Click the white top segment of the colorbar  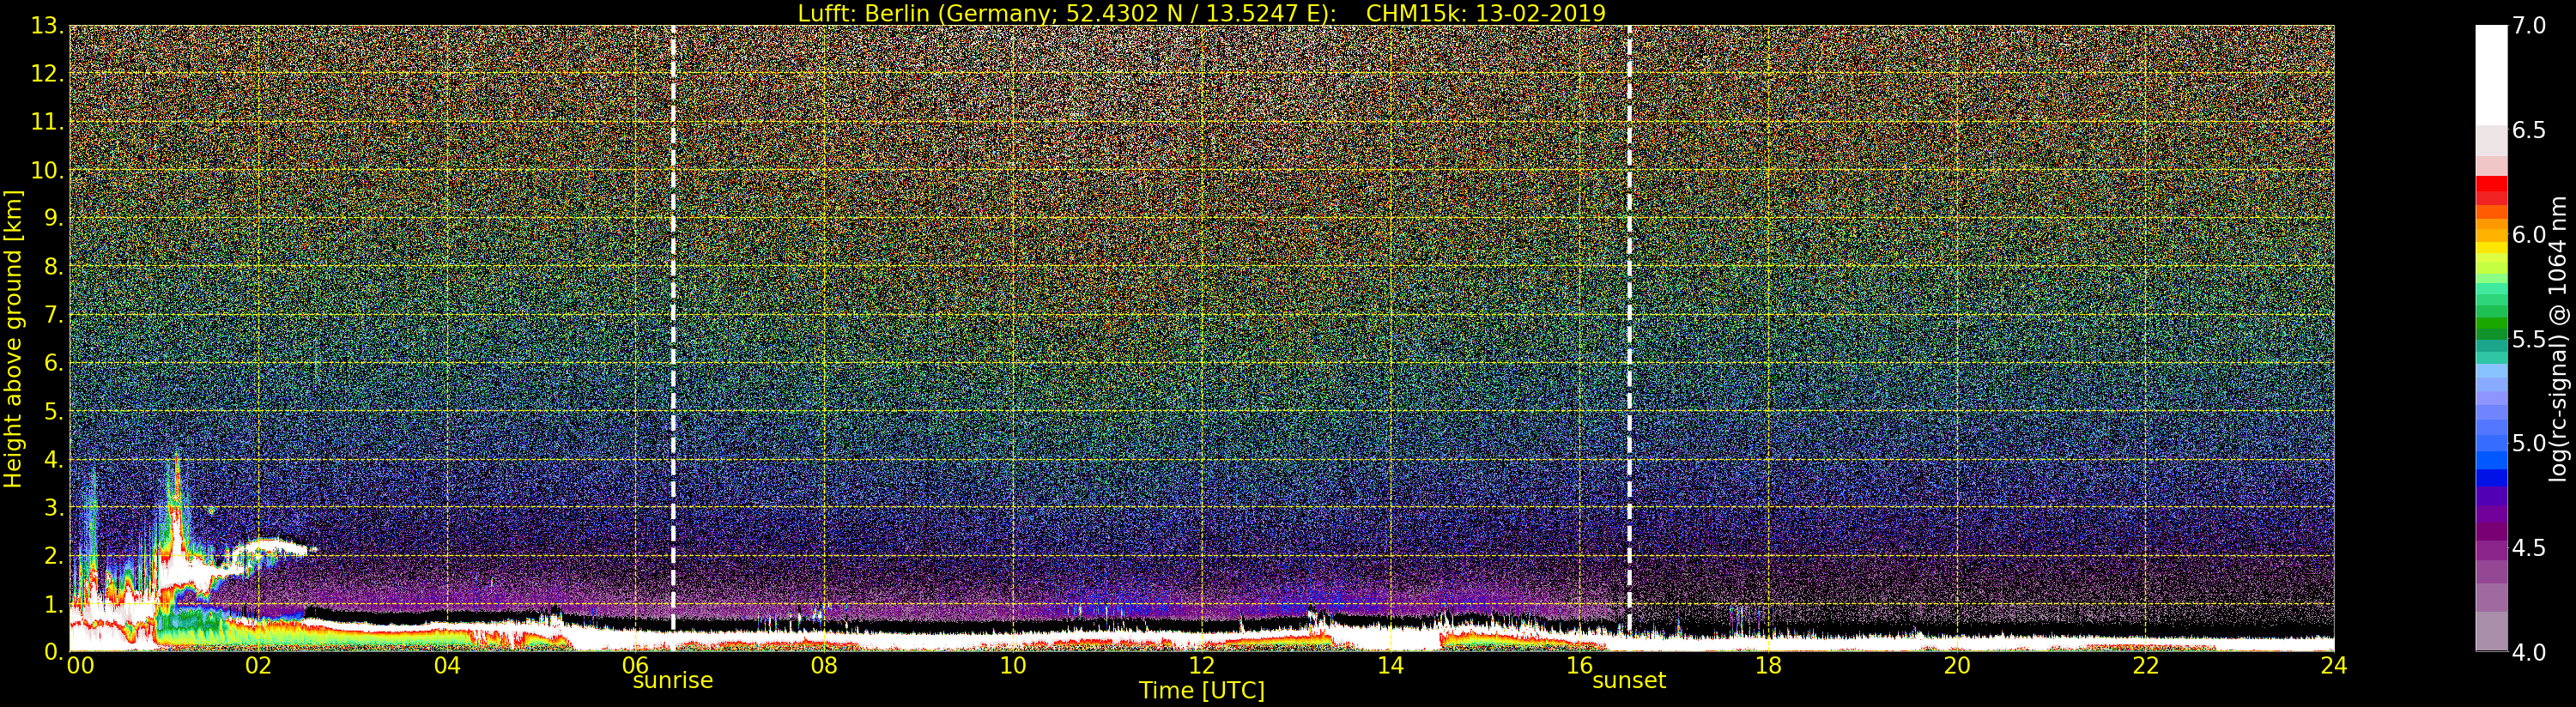pyautogui.click(x=2491, y=75)
